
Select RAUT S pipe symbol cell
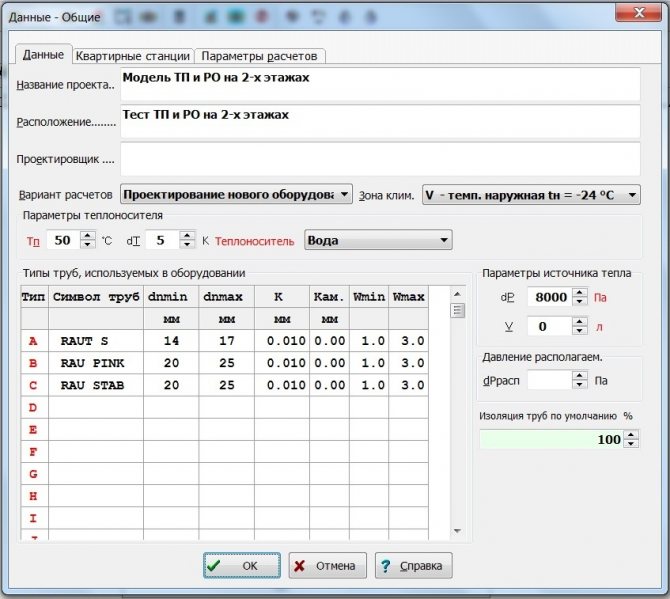(x=95, y=341)
